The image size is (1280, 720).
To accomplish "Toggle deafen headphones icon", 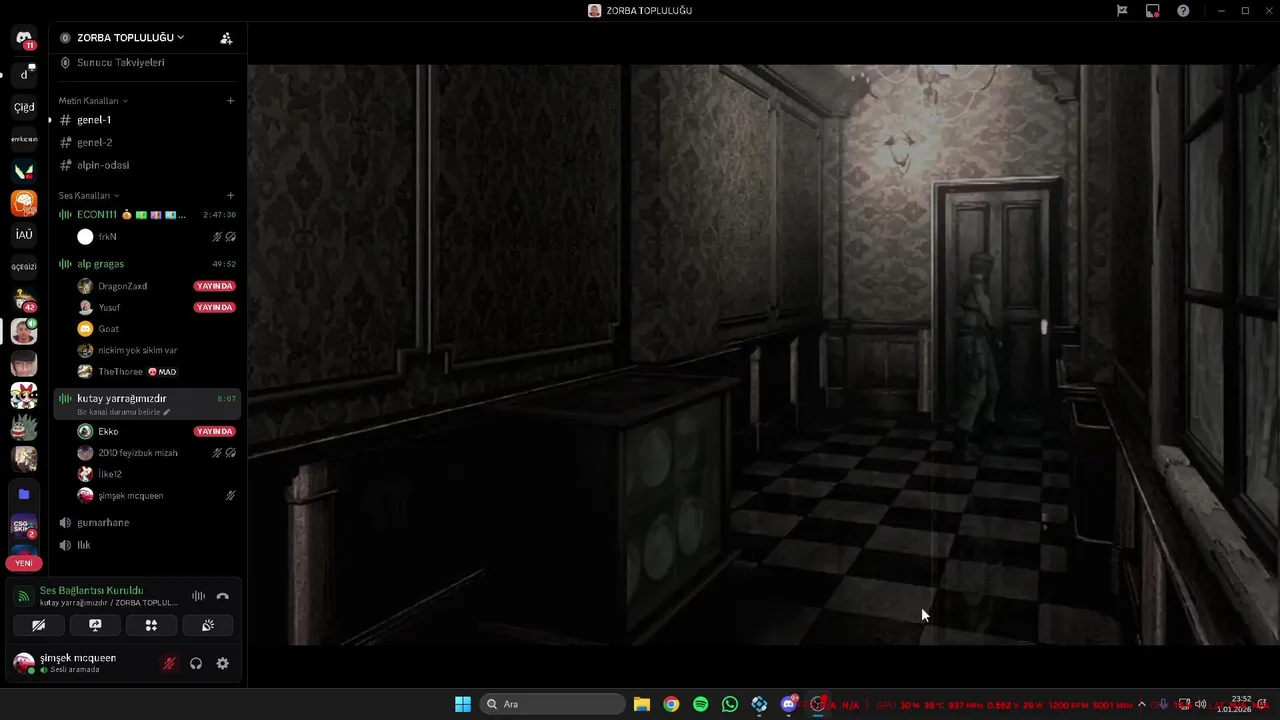I will (196, 663).
